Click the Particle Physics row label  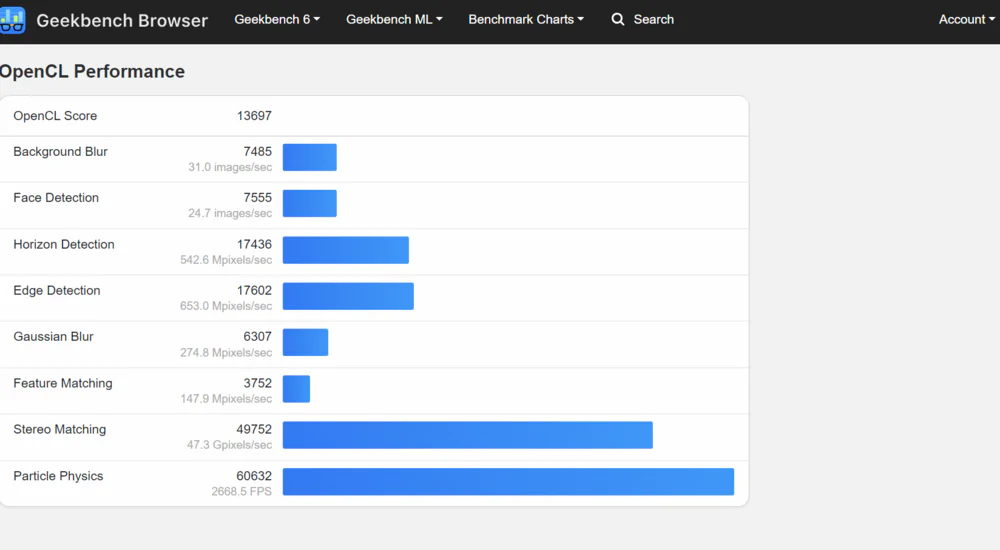click(x=58, y=476)
